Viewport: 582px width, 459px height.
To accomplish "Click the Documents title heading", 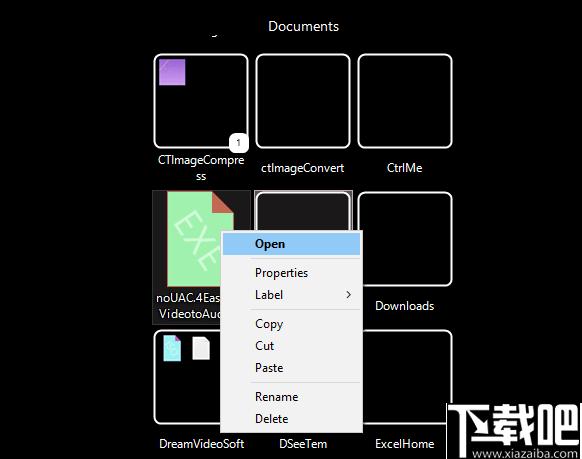I will click(x=303, y=26).
